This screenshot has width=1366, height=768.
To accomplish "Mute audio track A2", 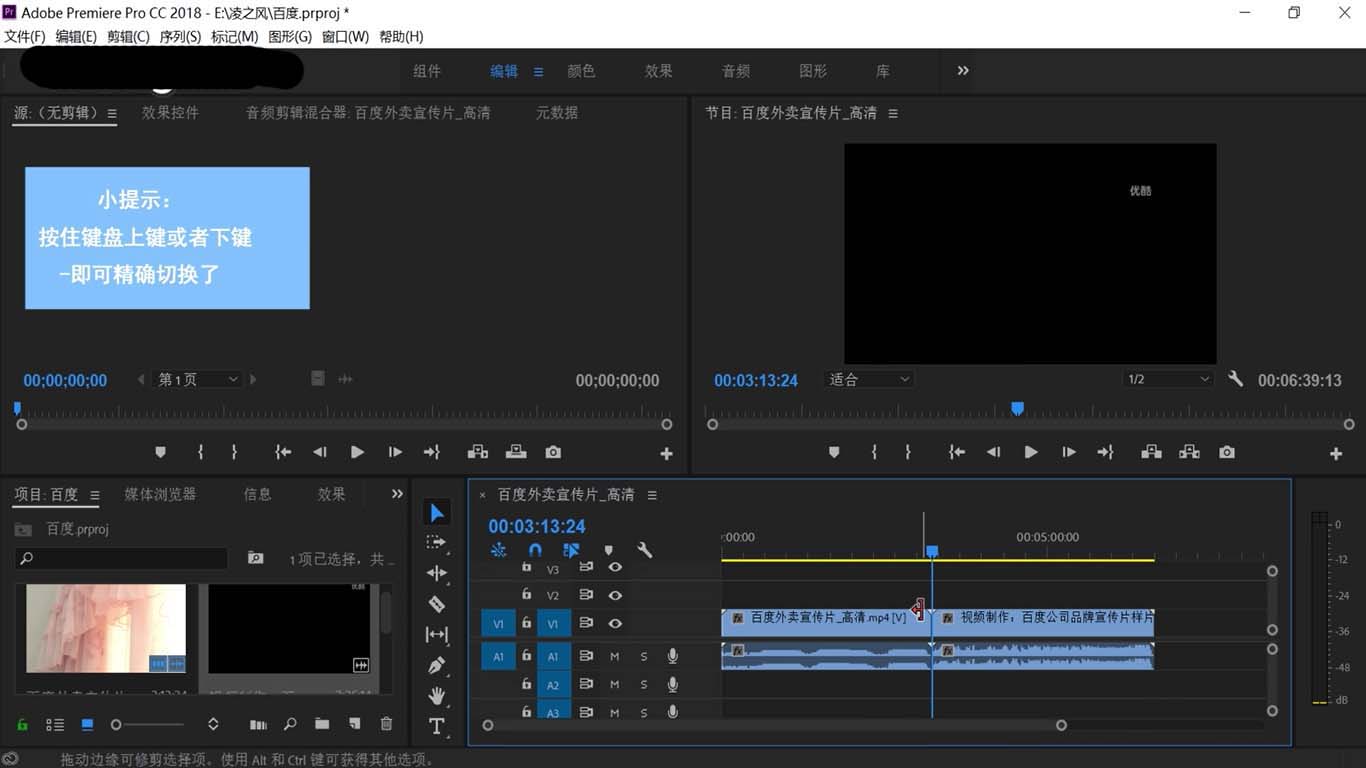I will click(x=614, y=685).
